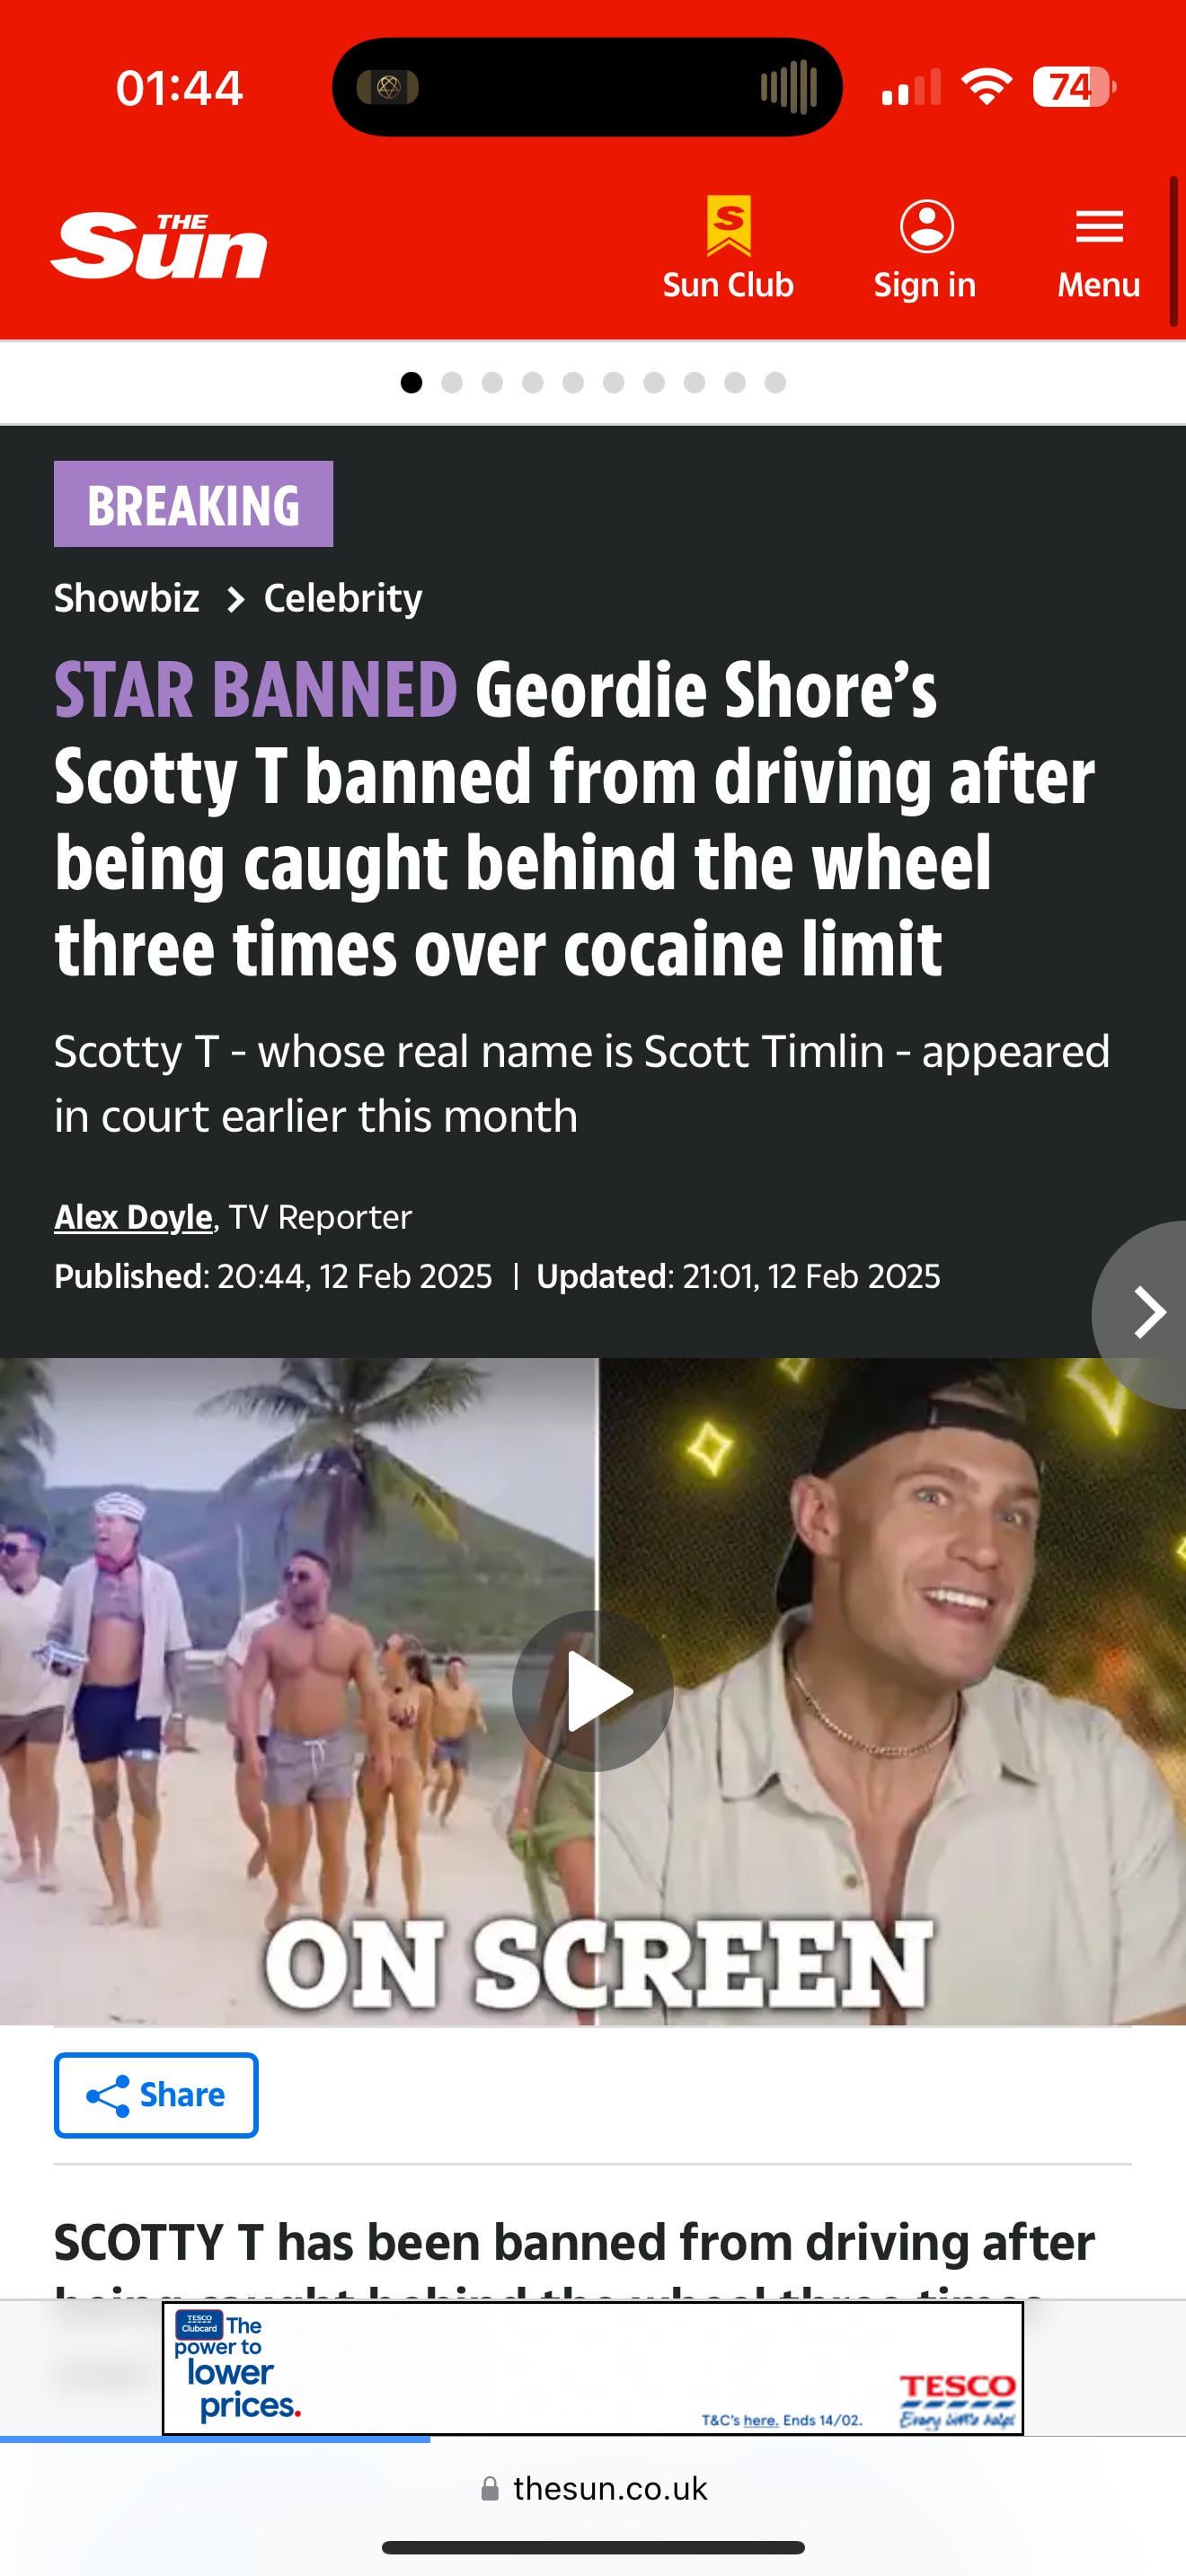Tap the padlock icon beside thesun.co.uk
The height and width of the screenshot is (2576, 1186).
[490, 2488]
